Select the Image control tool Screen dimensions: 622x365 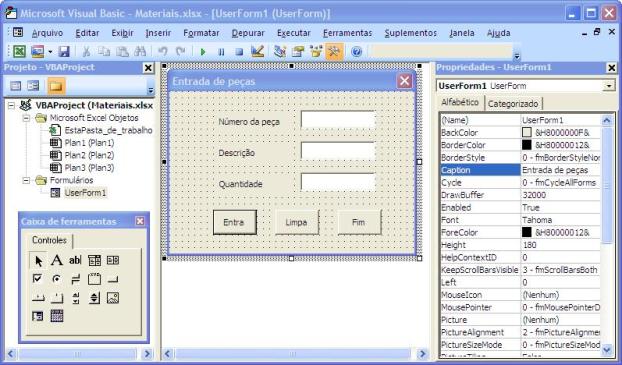113,298
